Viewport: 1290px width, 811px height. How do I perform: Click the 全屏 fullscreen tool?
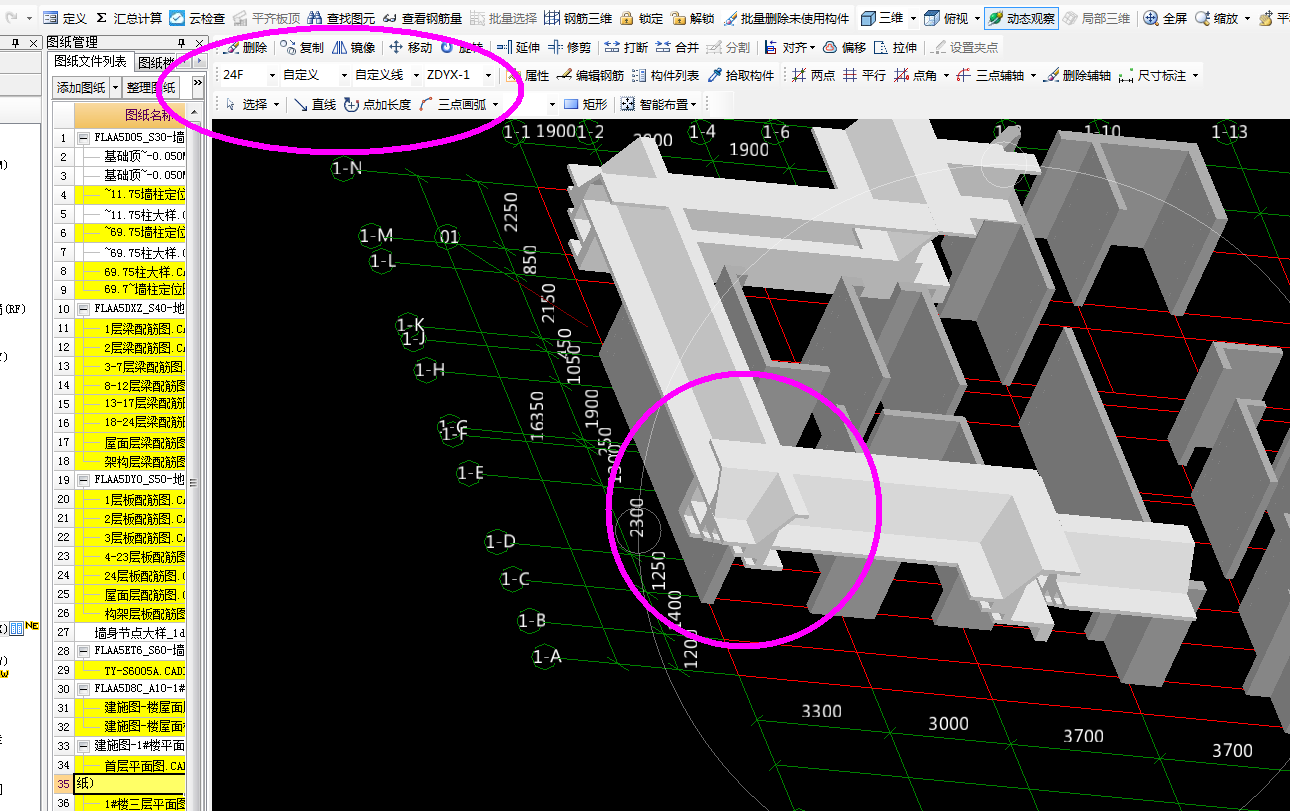pyautogui.click(x=1166, y=18)
